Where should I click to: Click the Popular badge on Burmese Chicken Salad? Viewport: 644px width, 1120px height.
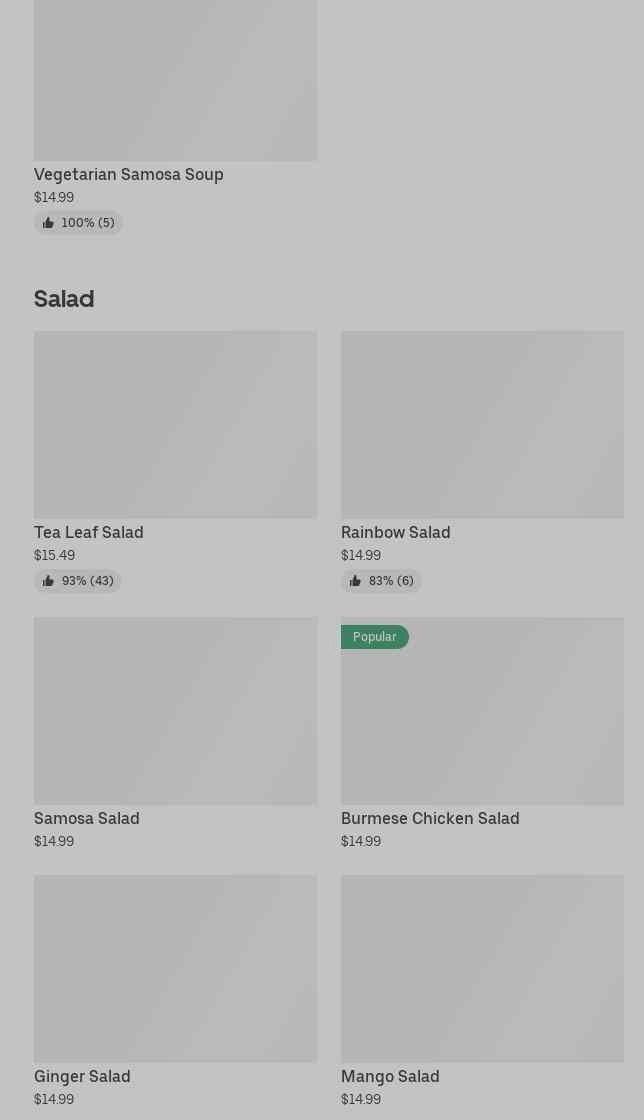click(375, 637)
